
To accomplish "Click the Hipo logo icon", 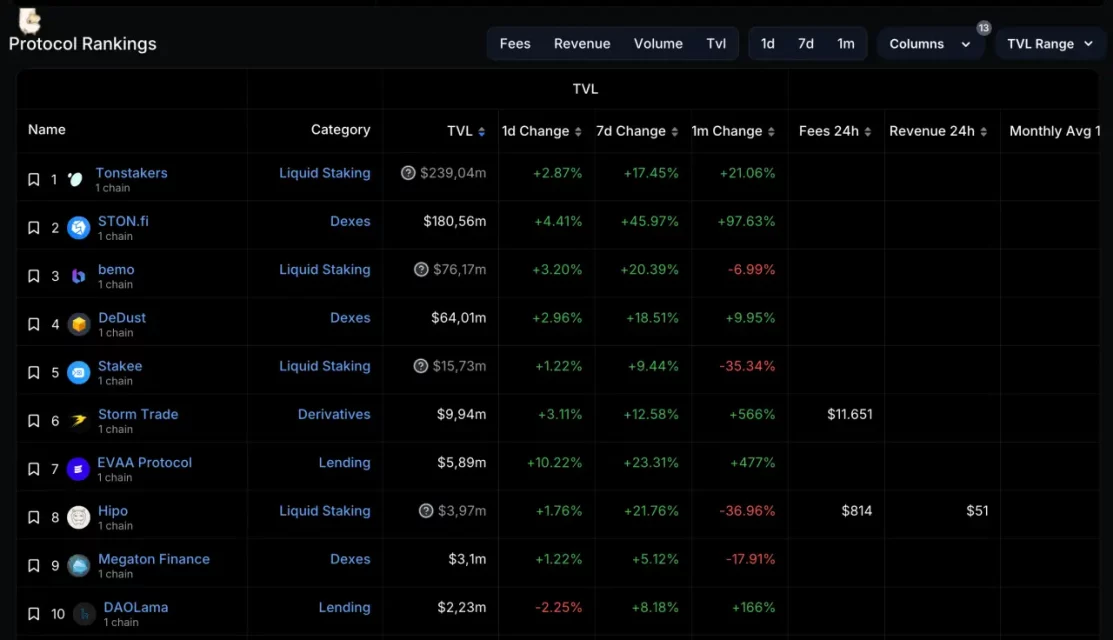I will pos(78,517).
